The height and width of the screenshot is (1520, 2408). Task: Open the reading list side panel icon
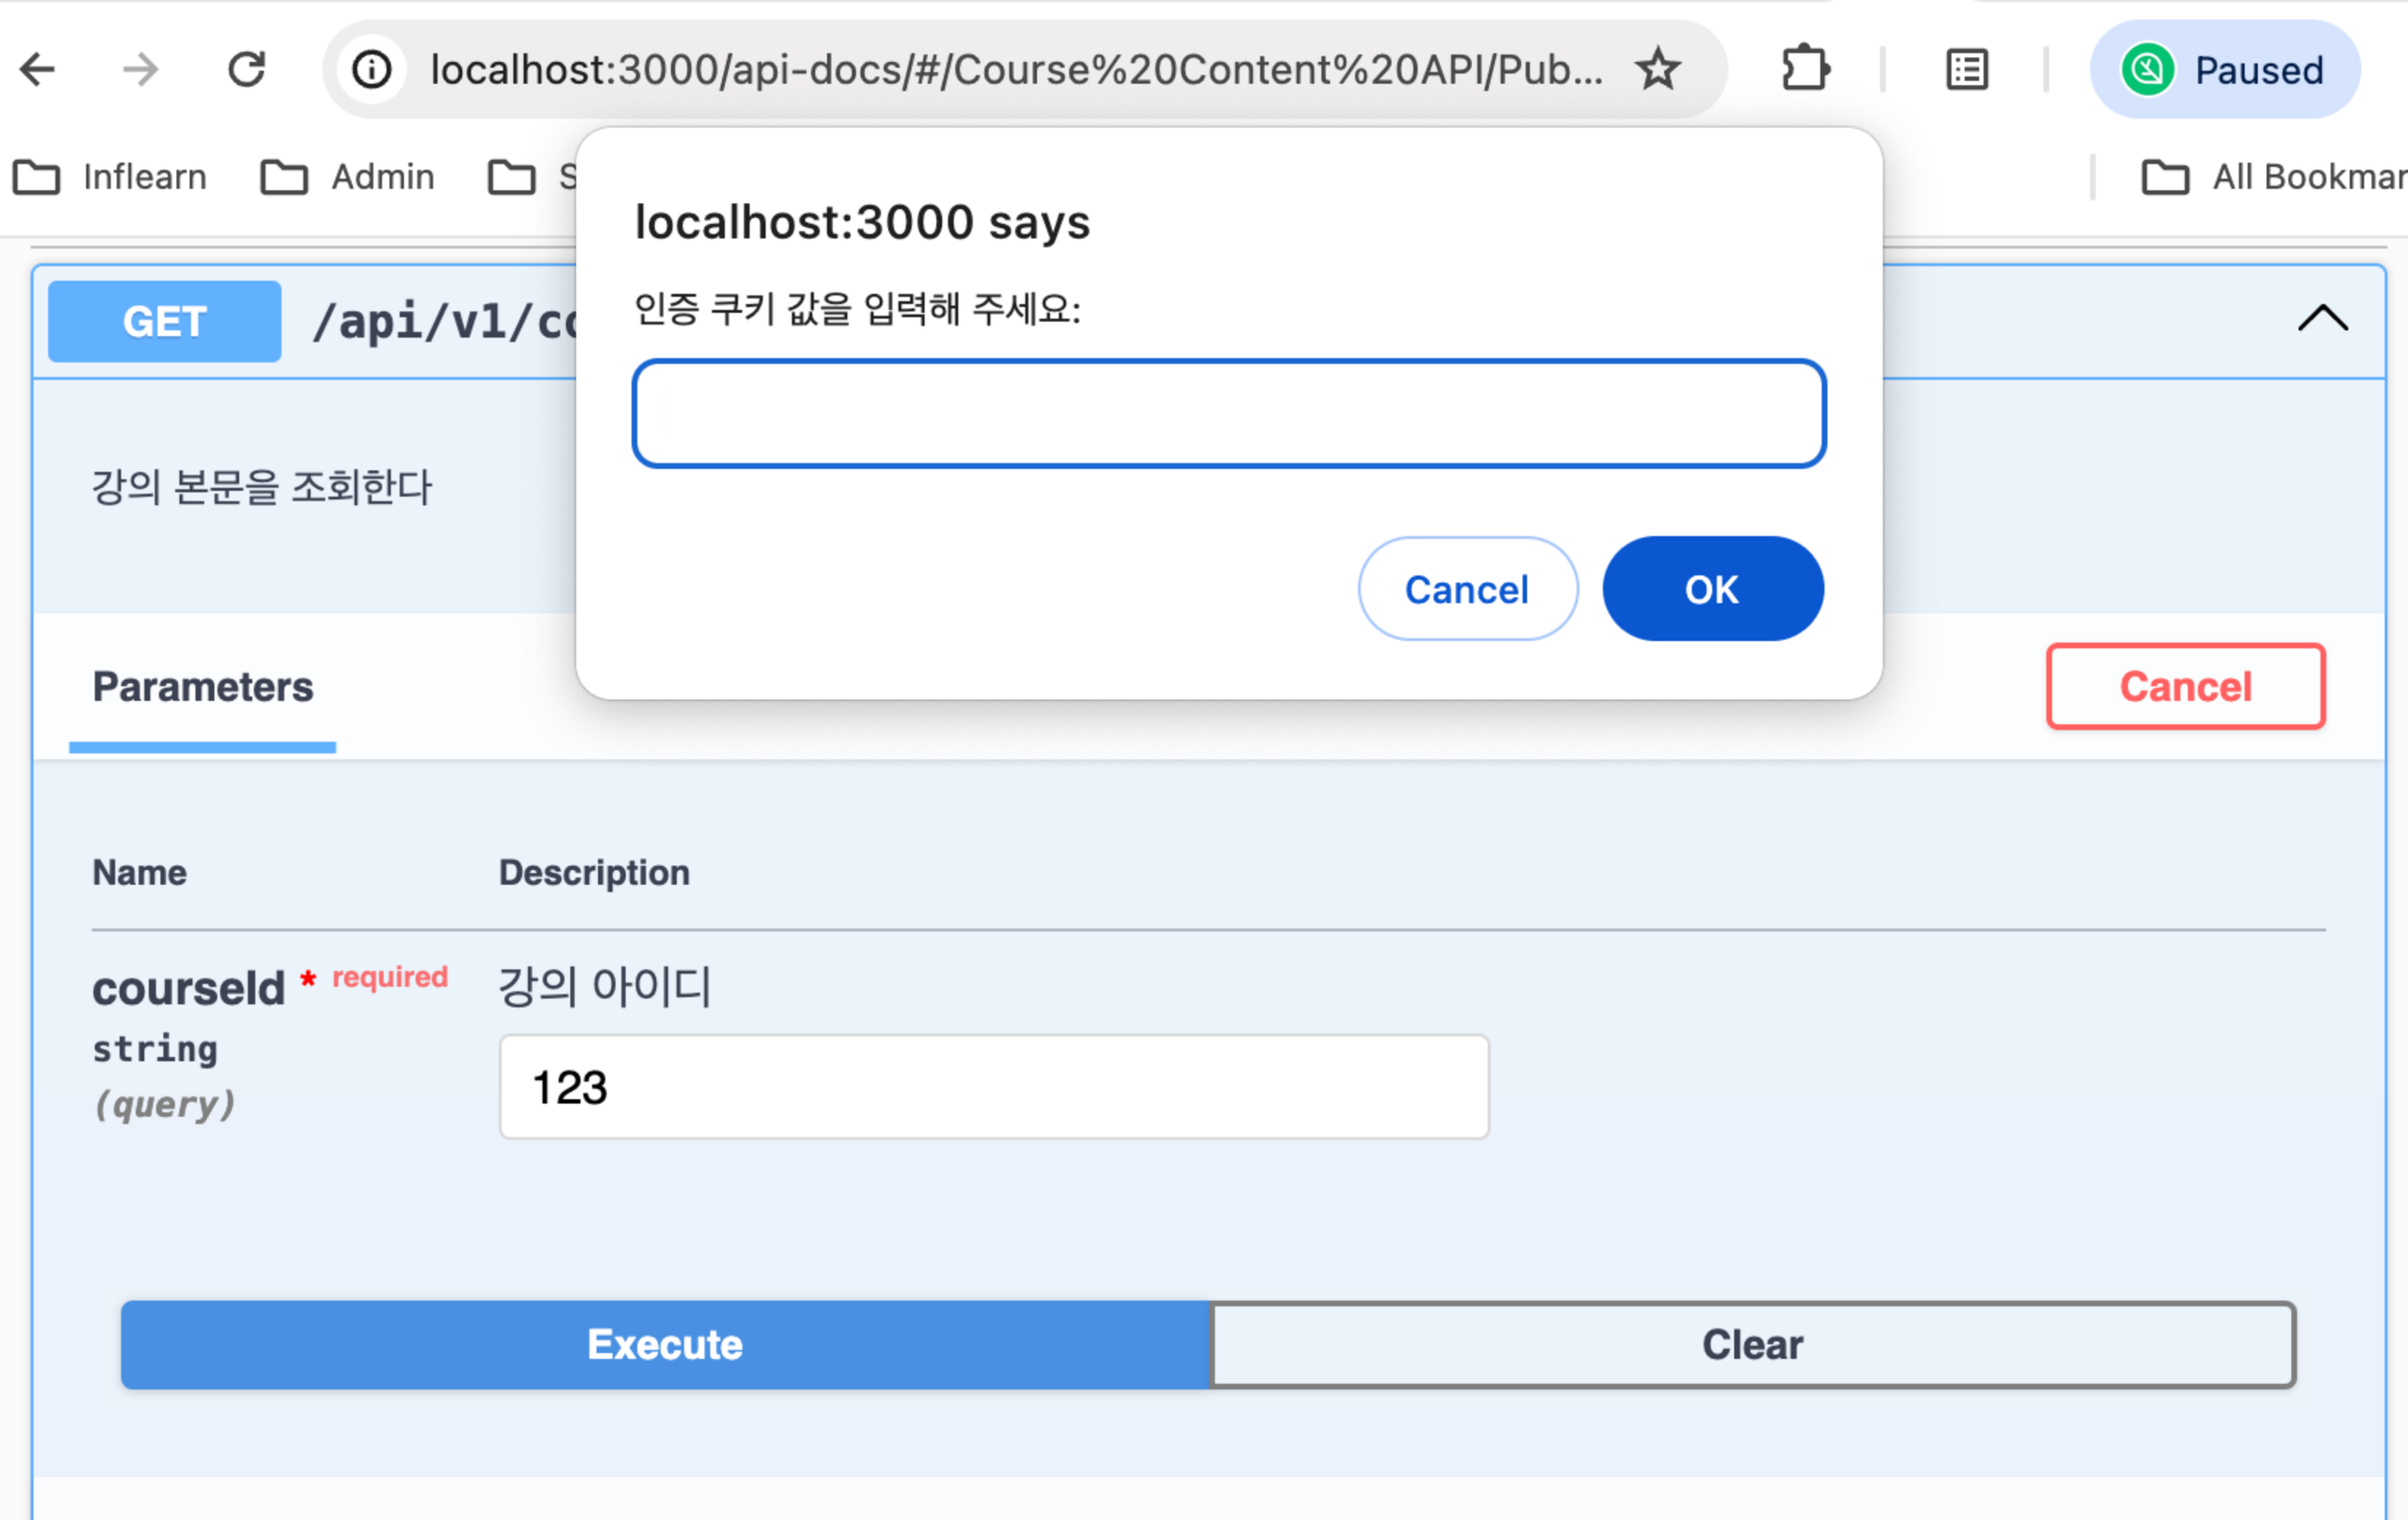[1966, 70]
